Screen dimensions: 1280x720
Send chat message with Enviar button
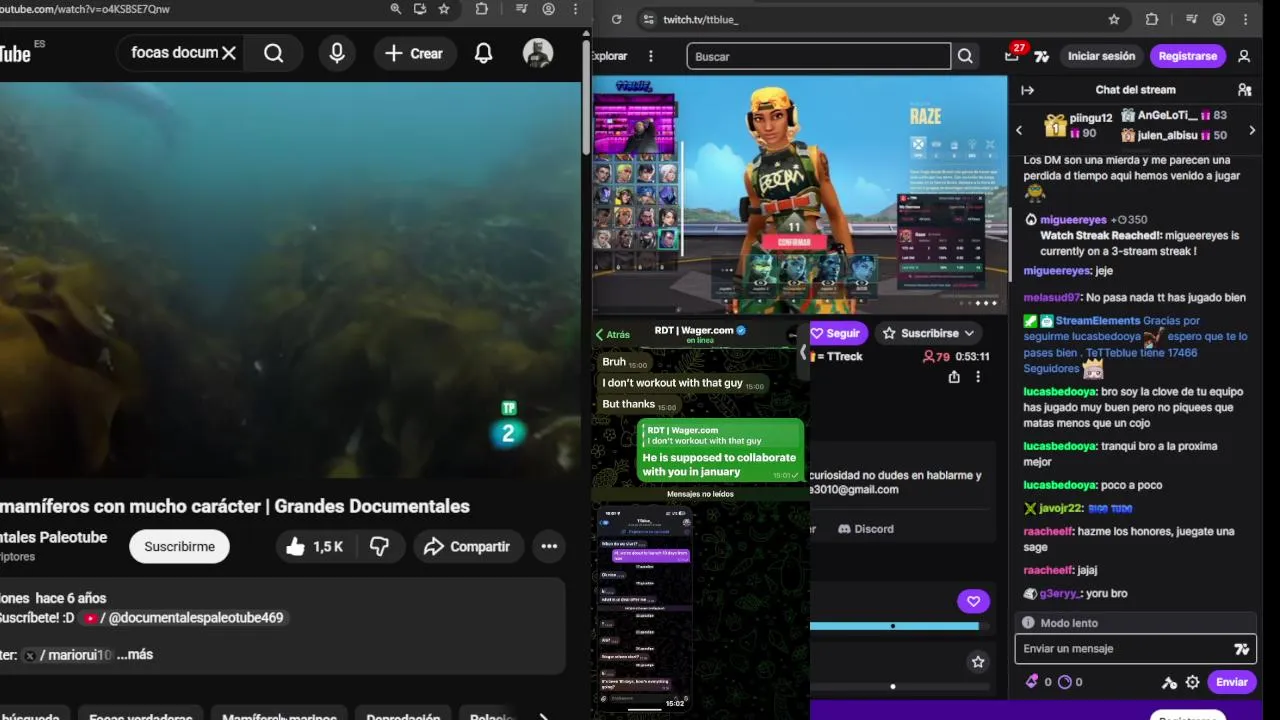pos(1231,682)
